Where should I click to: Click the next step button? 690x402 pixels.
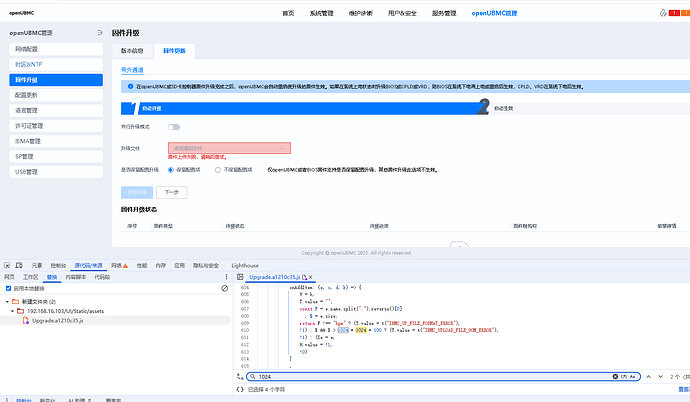tap(172, 192)
